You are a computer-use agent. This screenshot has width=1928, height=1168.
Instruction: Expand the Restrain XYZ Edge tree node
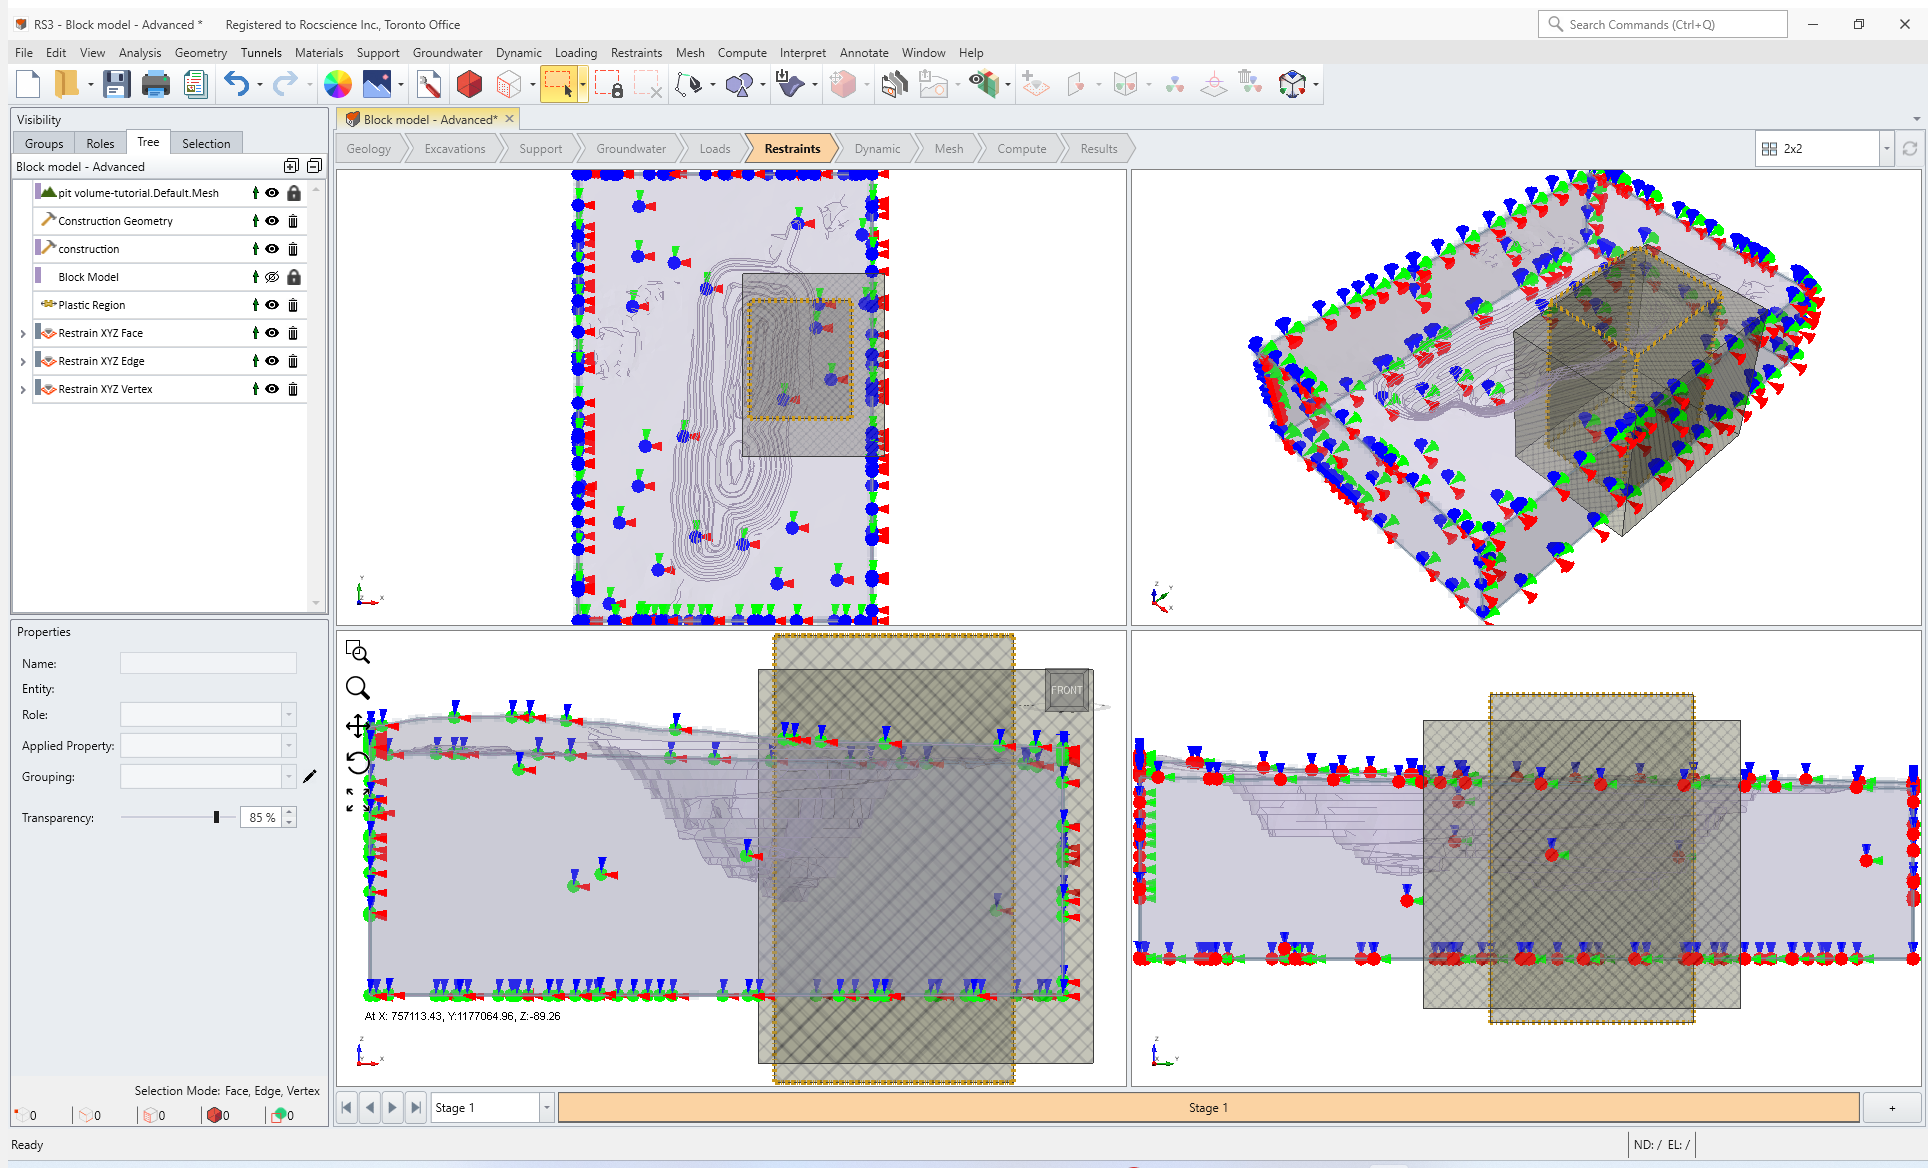23,361
